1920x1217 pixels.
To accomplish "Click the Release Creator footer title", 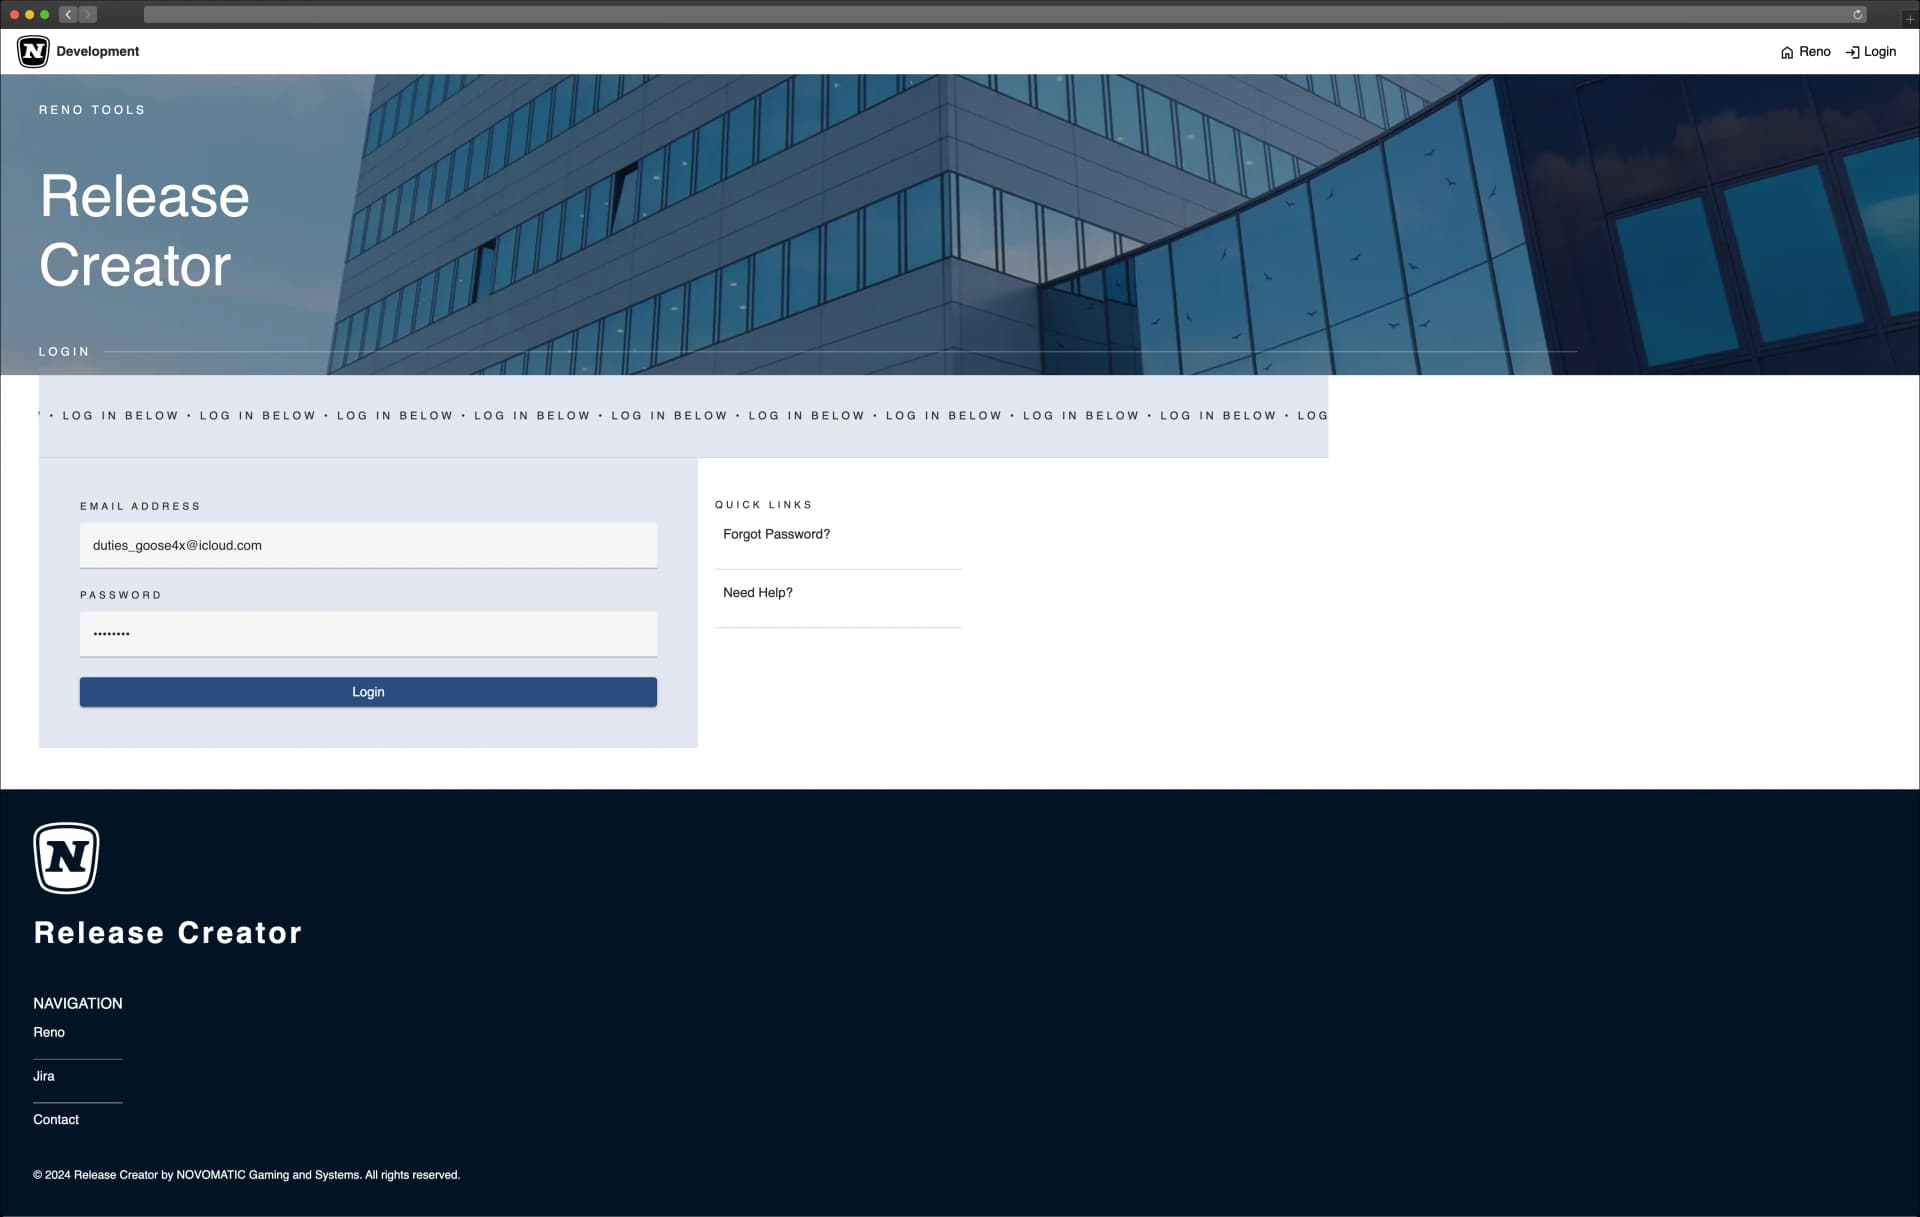I will point(168,932).
